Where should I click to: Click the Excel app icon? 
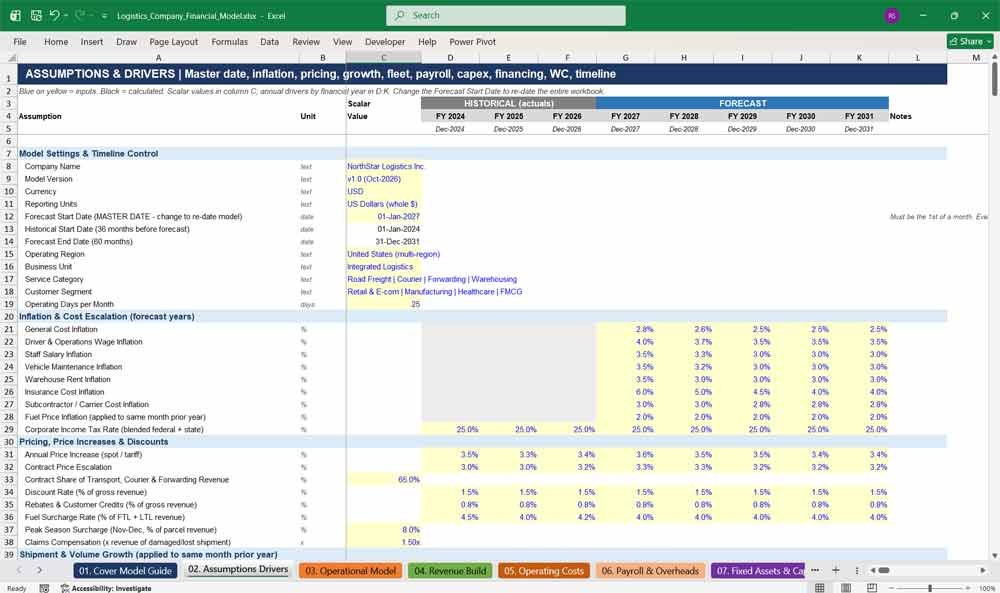tap(15, 15)
